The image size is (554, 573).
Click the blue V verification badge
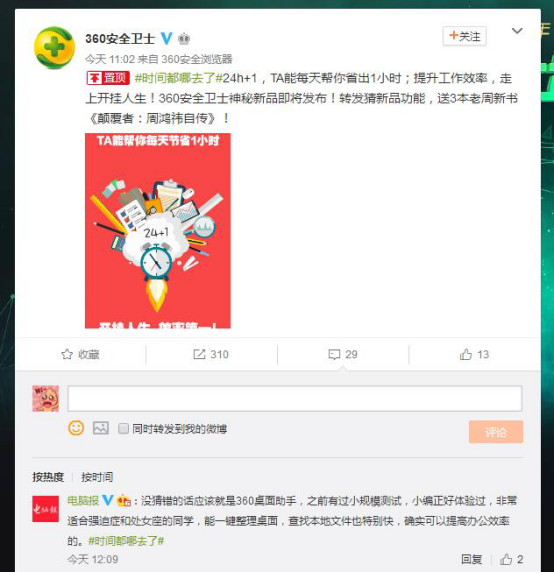(x=167, y=38)
